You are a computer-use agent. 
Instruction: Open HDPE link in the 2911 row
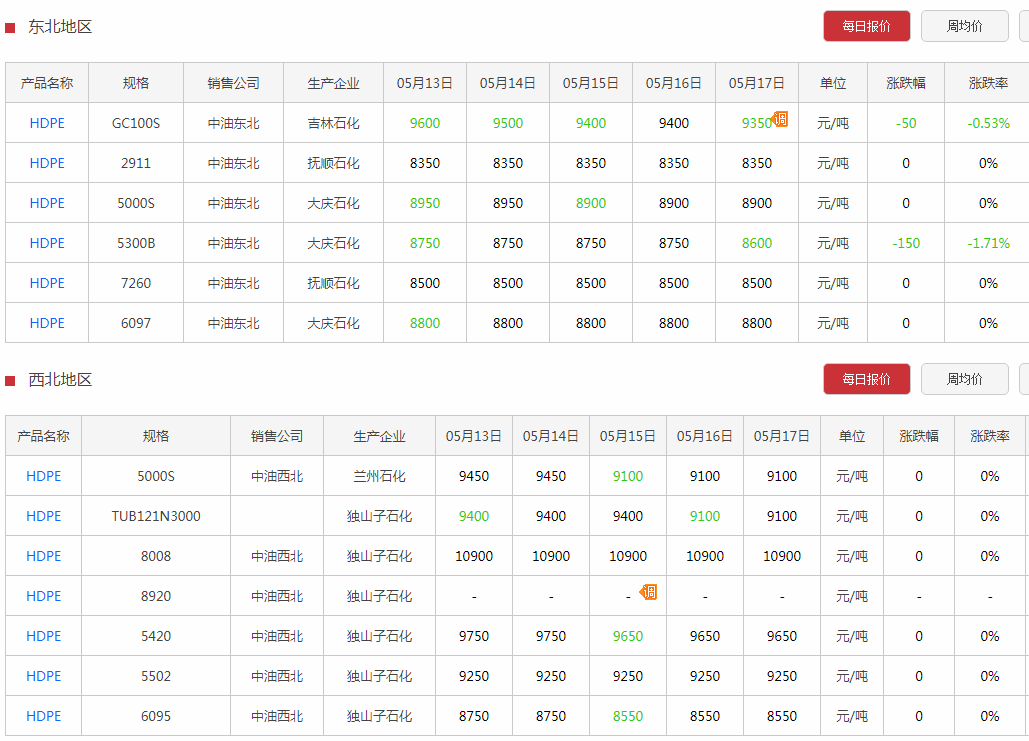click(47, 163)
